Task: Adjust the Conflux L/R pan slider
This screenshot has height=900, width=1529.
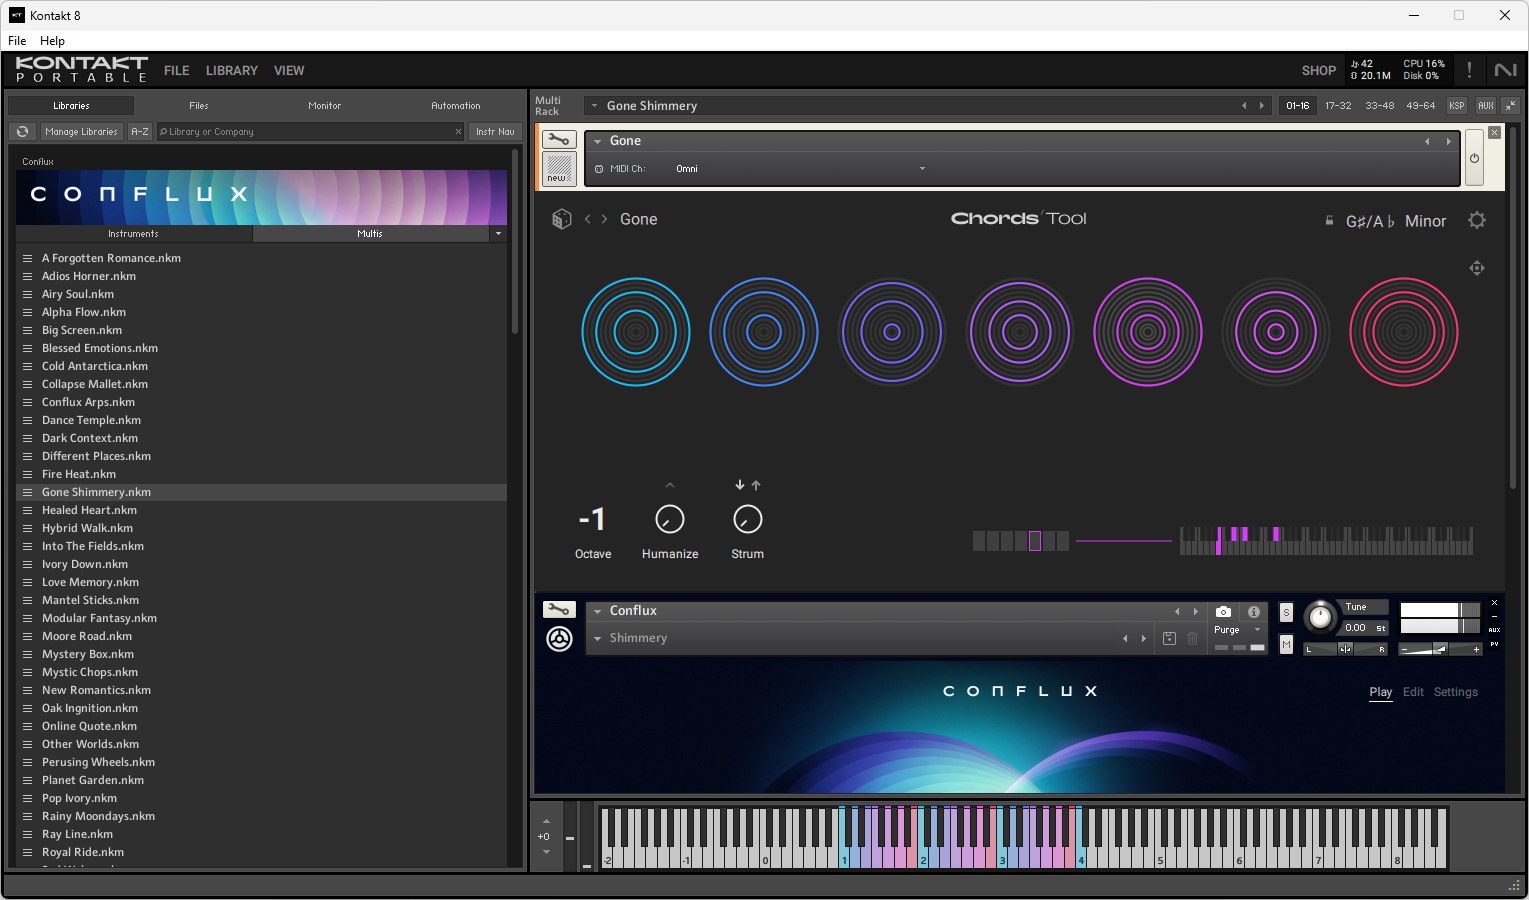Action: click(x=1346, y=649)
